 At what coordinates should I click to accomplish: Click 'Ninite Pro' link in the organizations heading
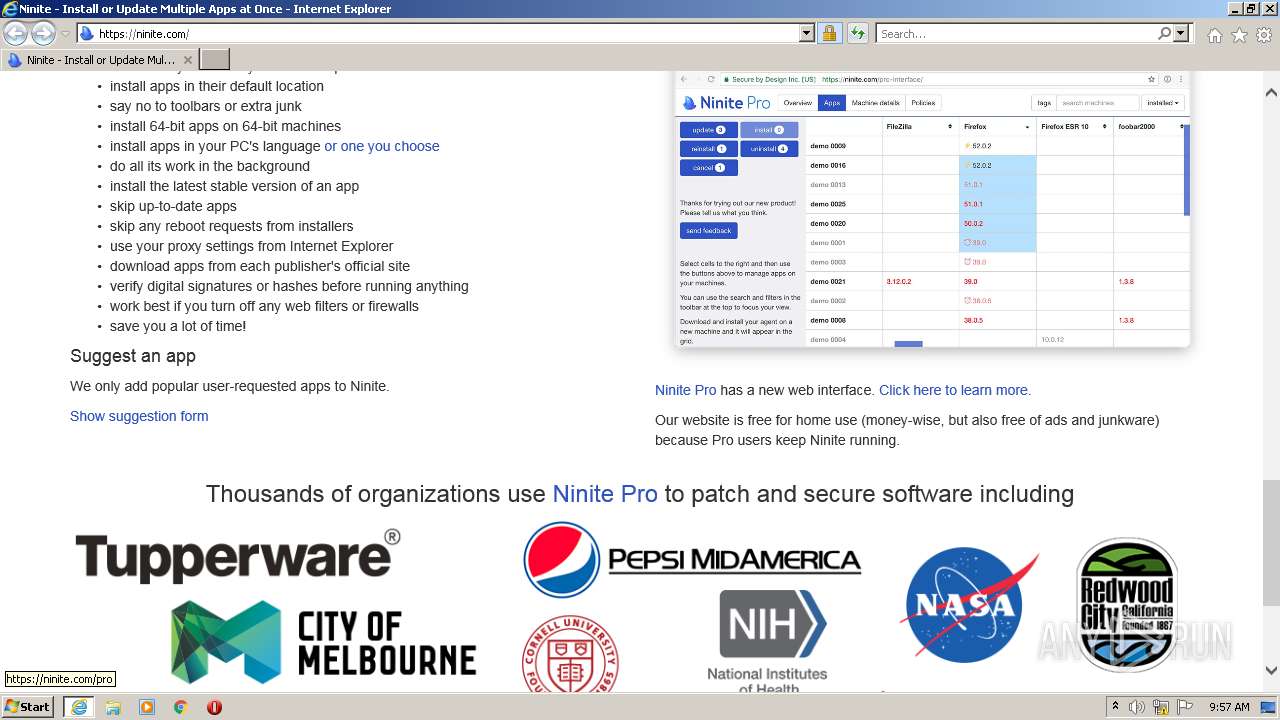coord(605,494)
